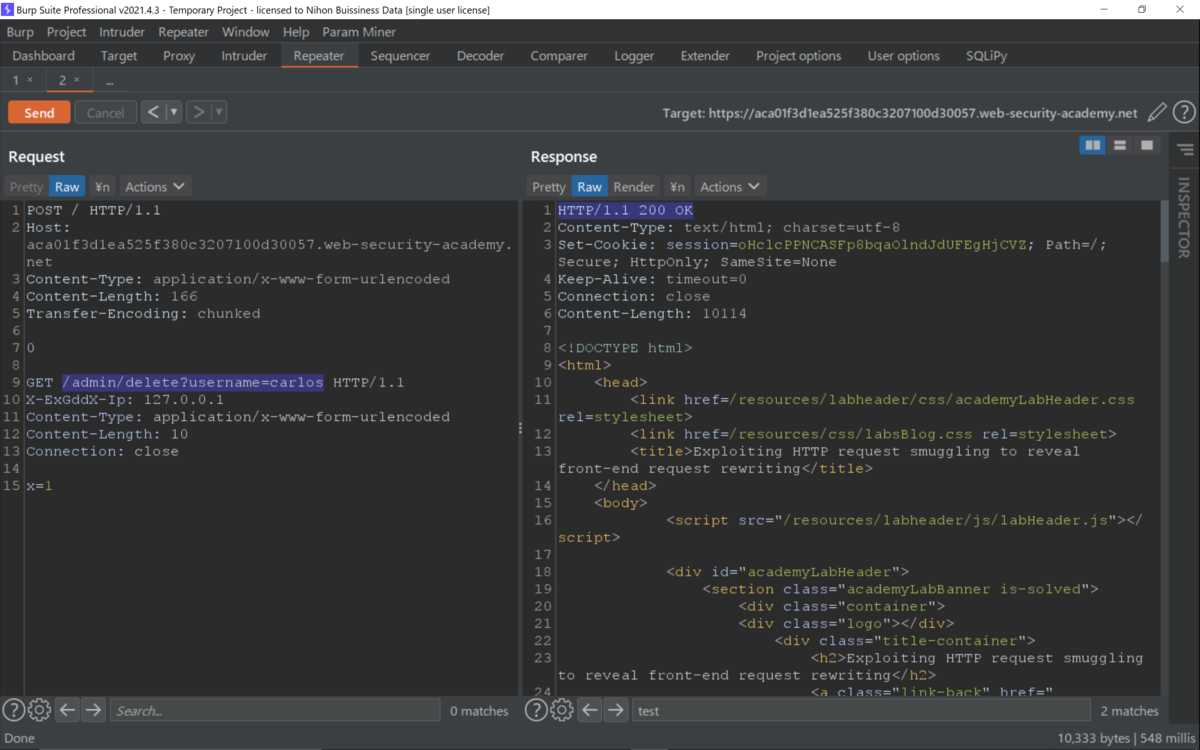Click the Target URL text
The height and width of the screenshot is (750, 1200).
(900, 113)
